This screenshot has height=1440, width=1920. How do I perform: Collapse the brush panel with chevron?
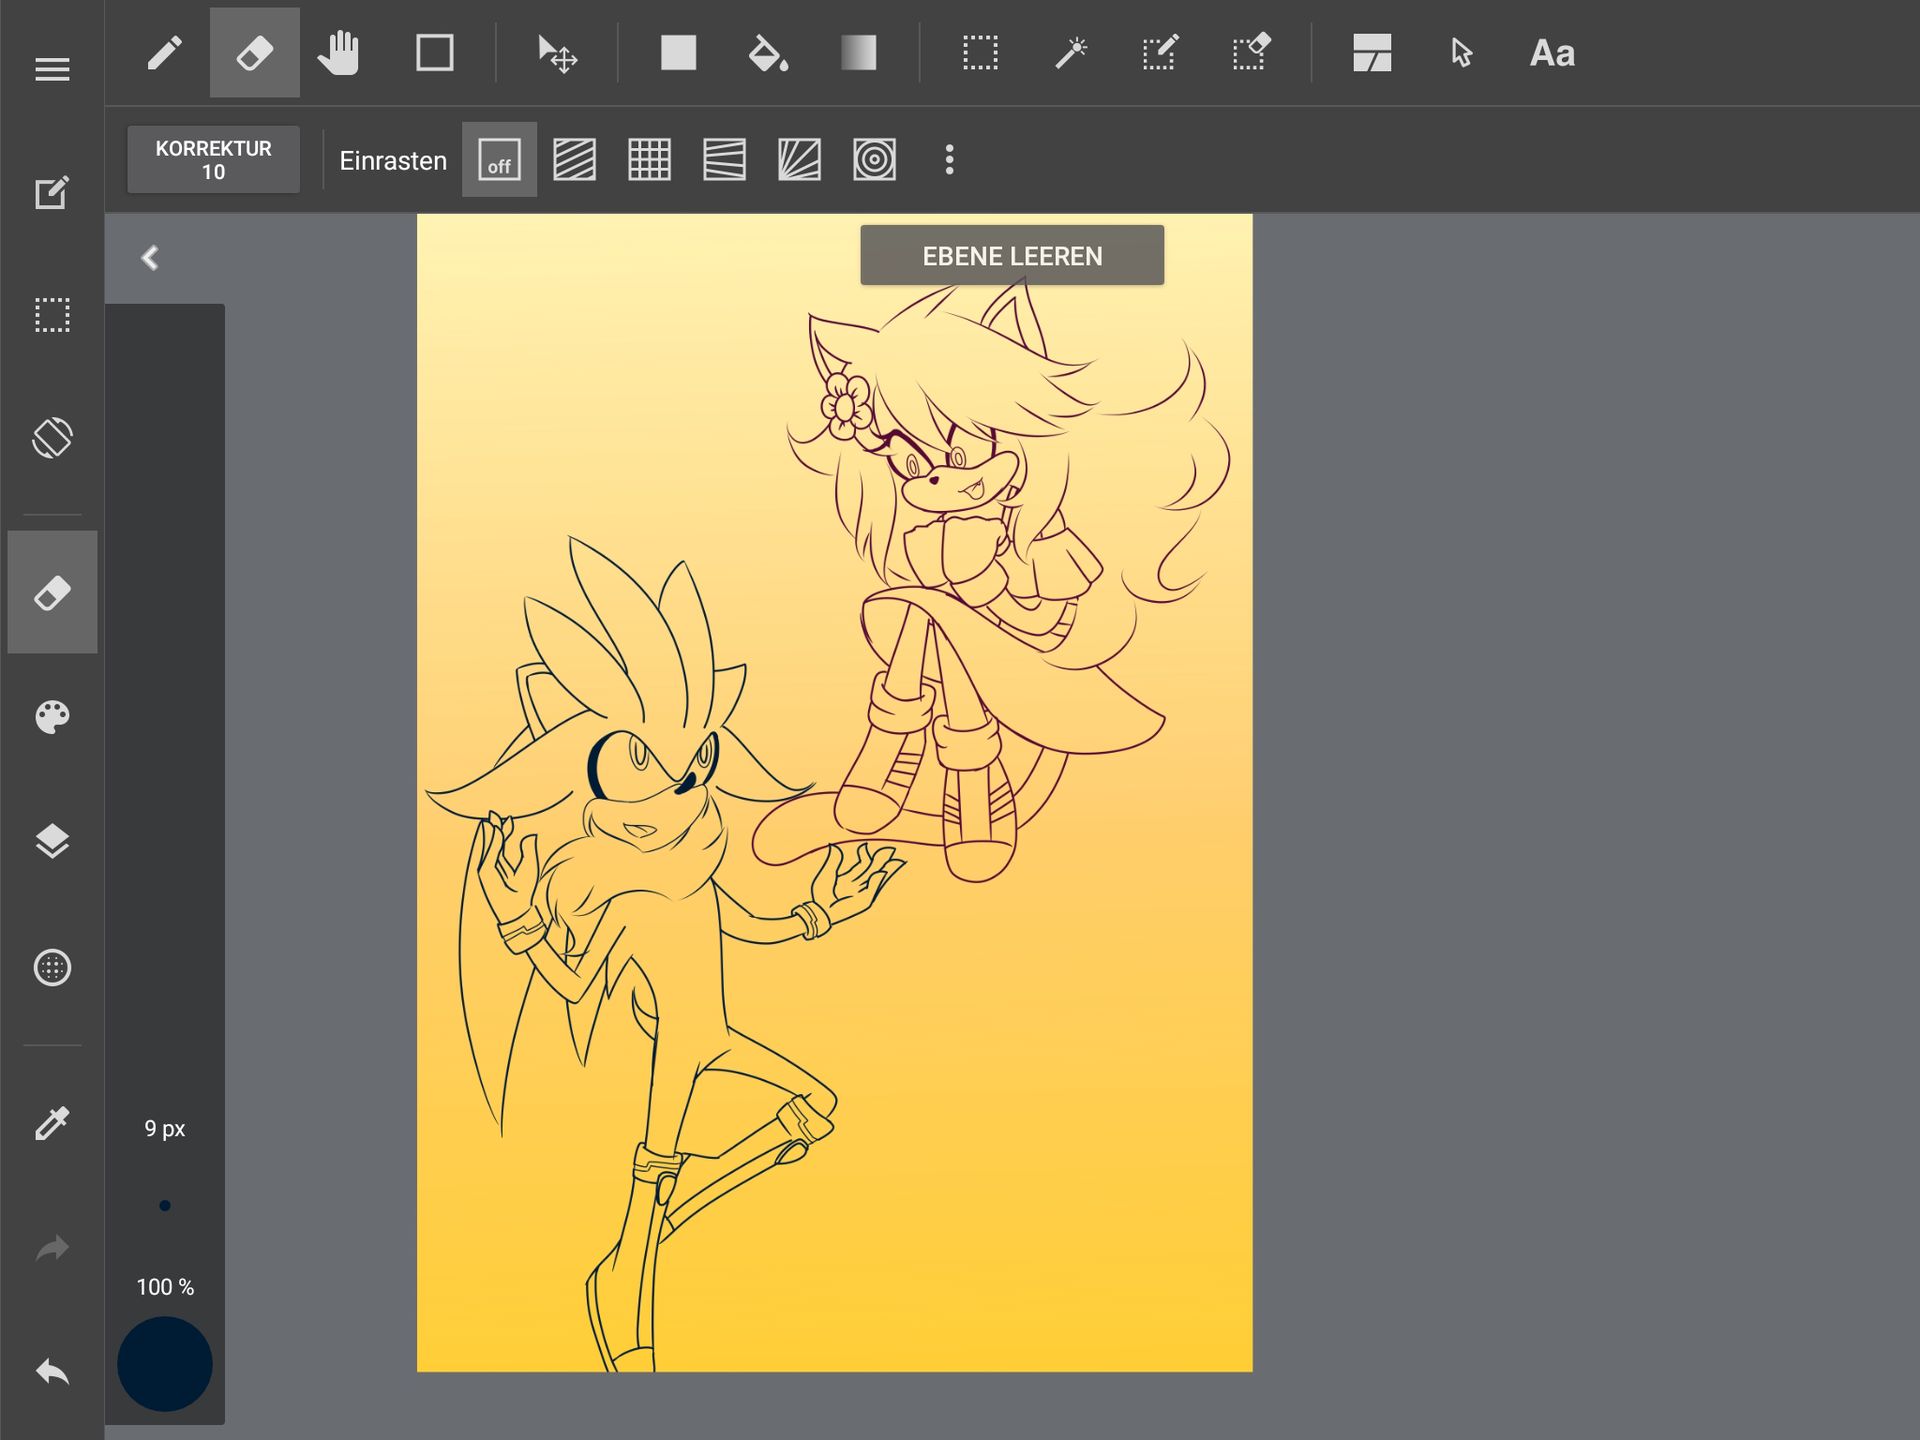coord(150,258)
